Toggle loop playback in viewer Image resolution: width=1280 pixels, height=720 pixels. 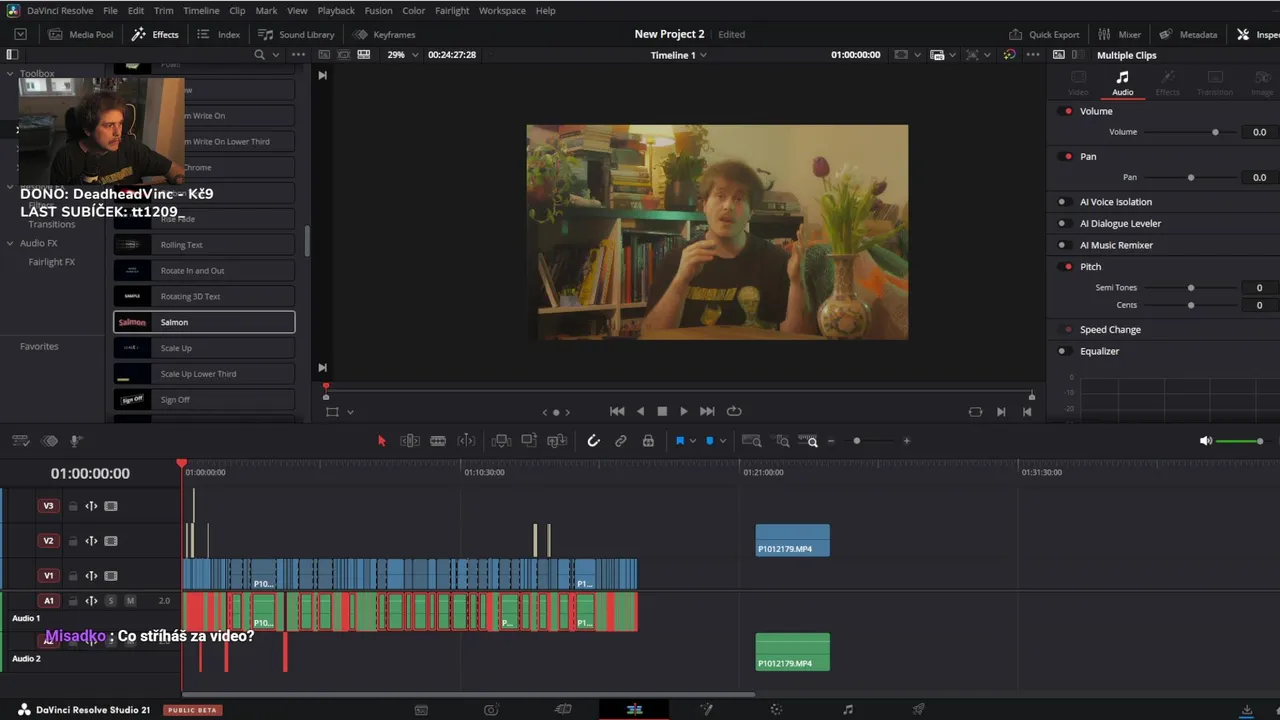pyautogui.click(x=734, y=411)
